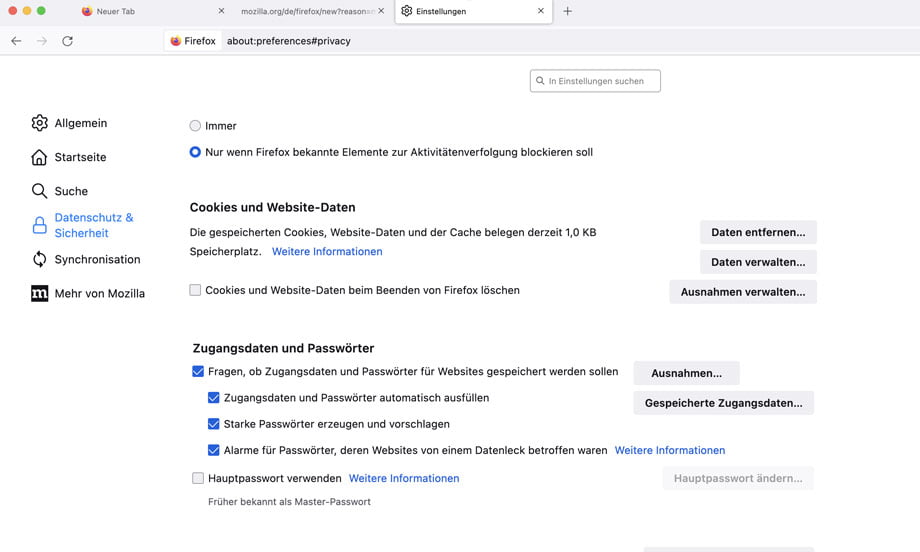Image resolution: width=920 pixels, height=552 pixels.
Task: Click the Synchronisation arrows icon
Action: [39, 259]
